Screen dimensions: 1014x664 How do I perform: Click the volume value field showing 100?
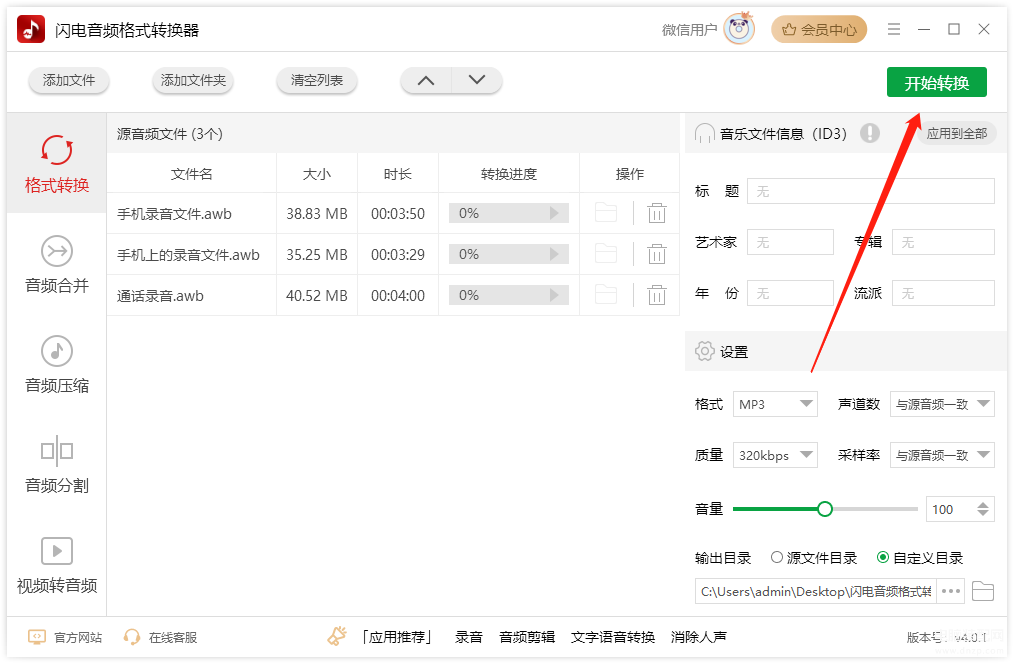[951, 509]
